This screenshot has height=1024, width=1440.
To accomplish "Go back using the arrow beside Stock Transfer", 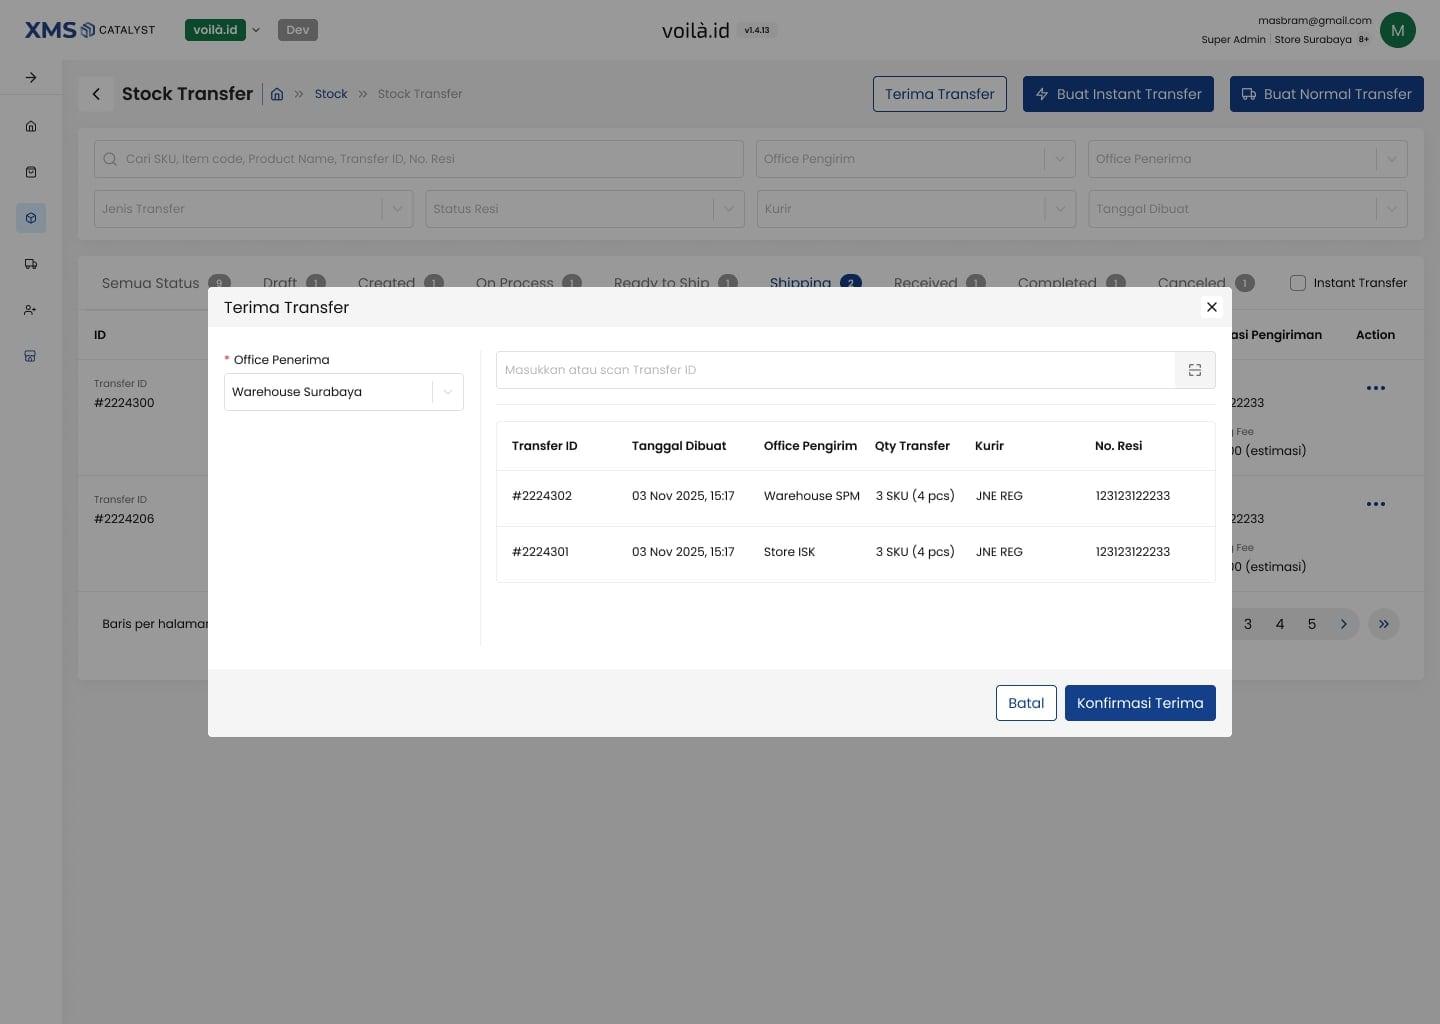I will pos(96,94).
